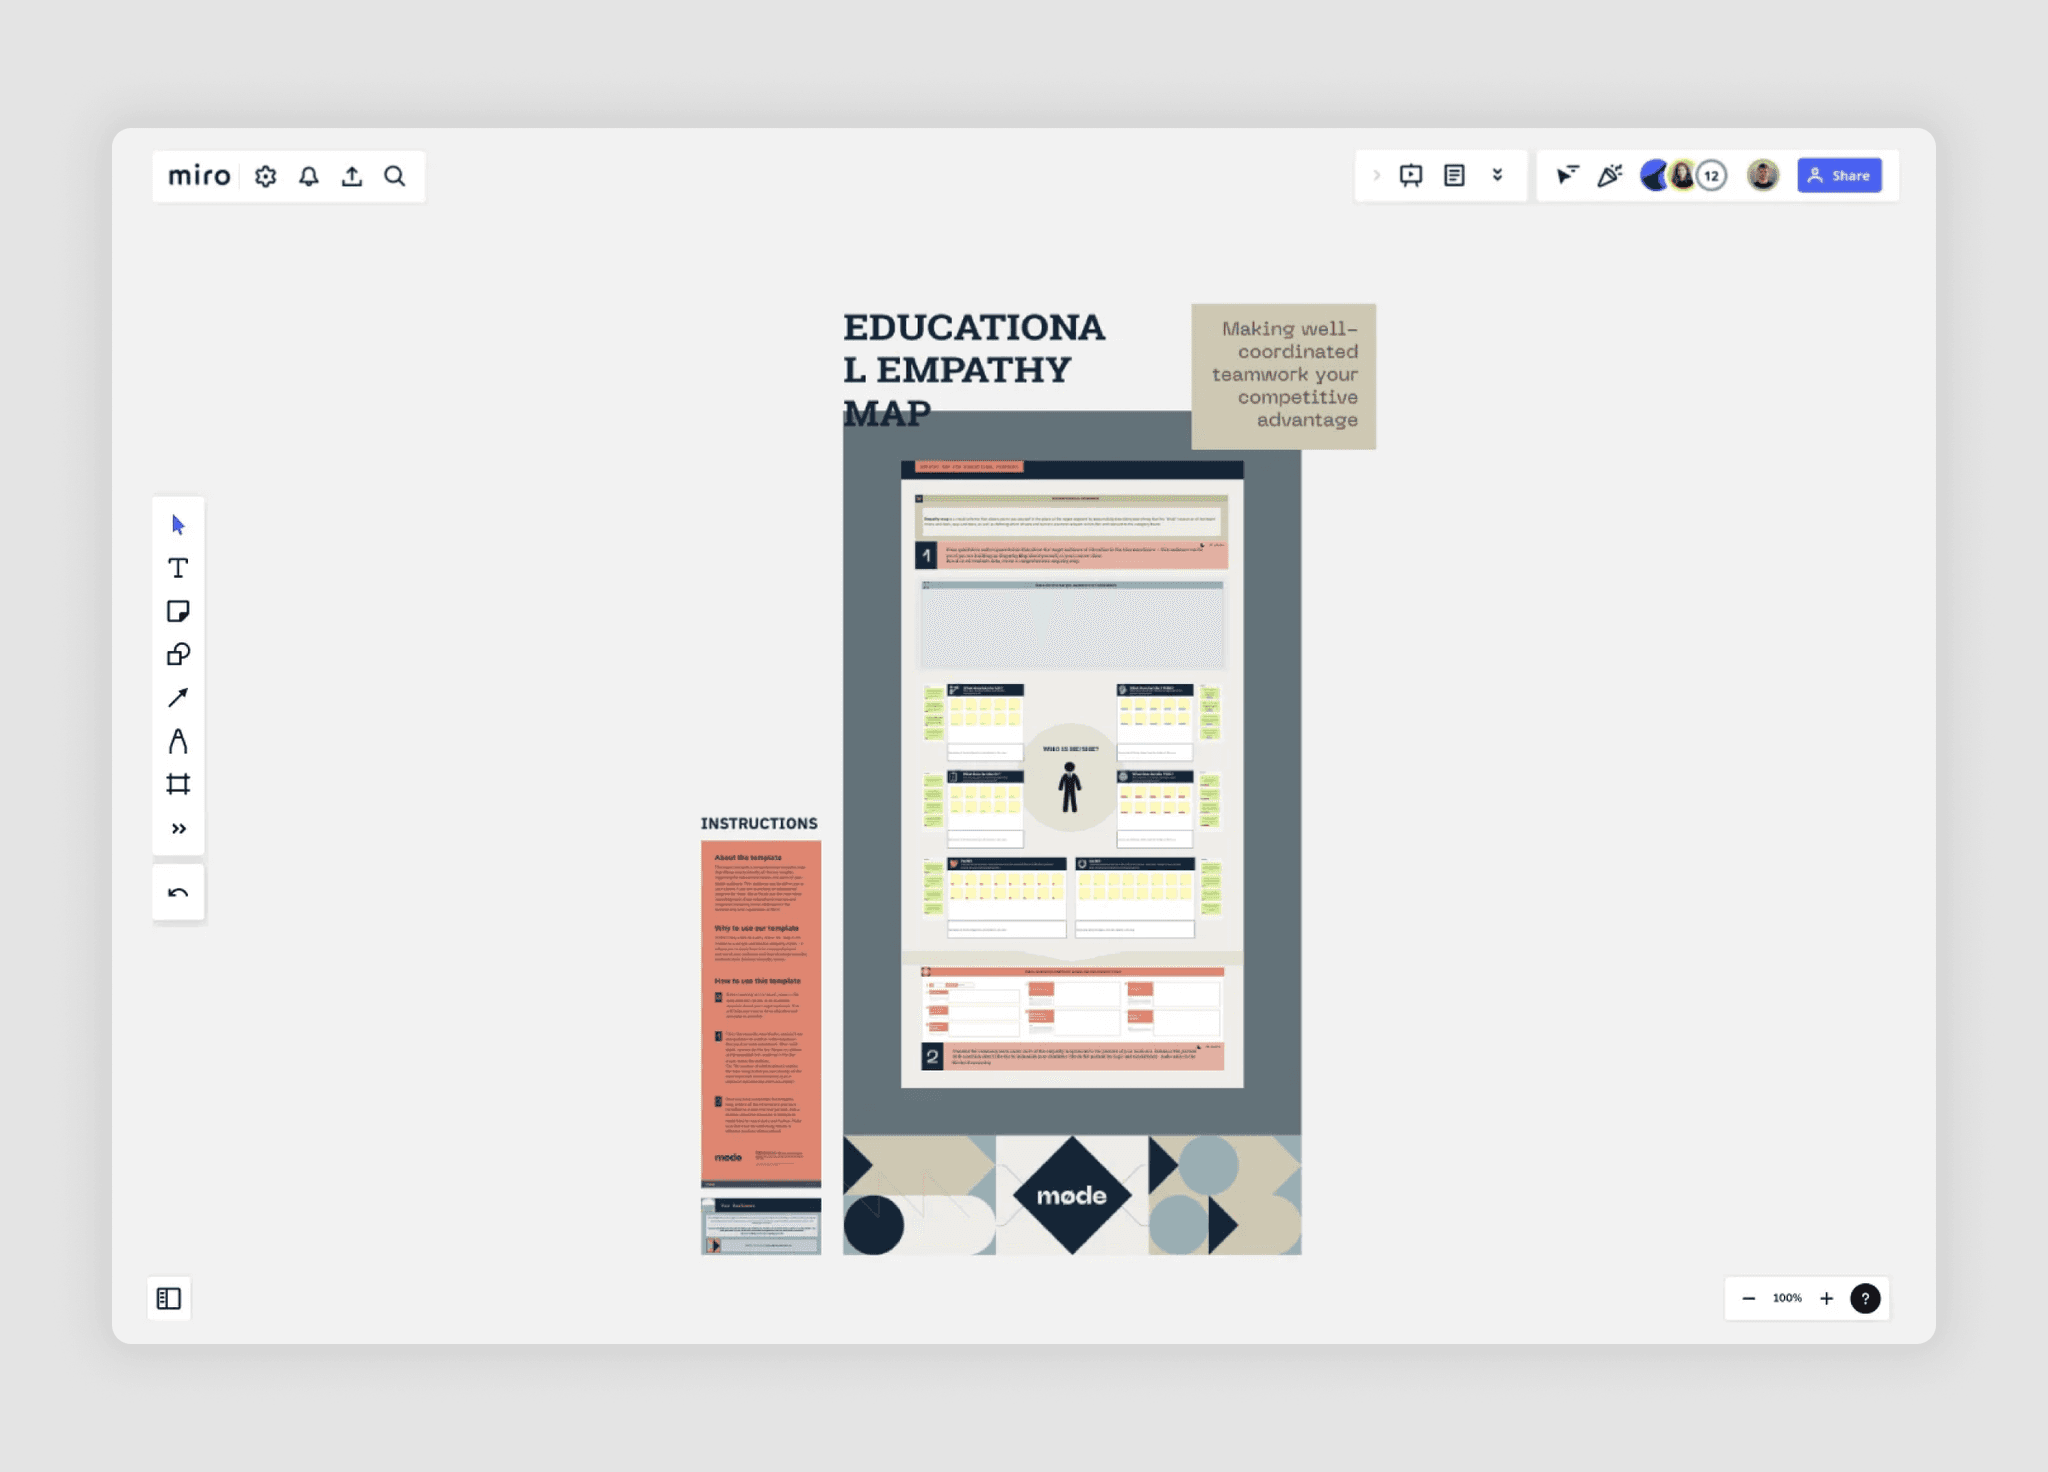Expand more tools with the double-arrow icon
Image resolution: width=2048 pixels, height=1472 pixels.
pyautogui.click(x=178, y=828)
